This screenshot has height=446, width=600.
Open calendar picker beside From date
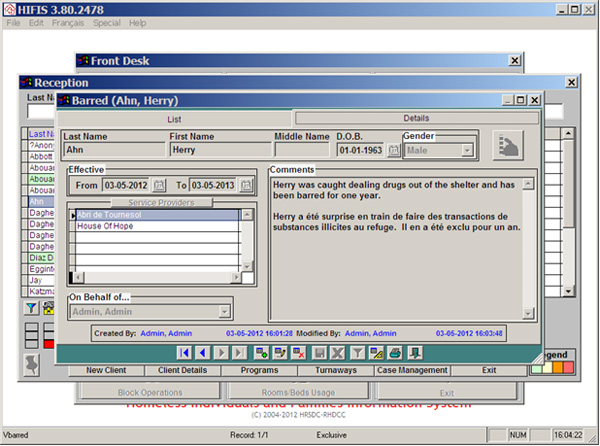(160, 186)
